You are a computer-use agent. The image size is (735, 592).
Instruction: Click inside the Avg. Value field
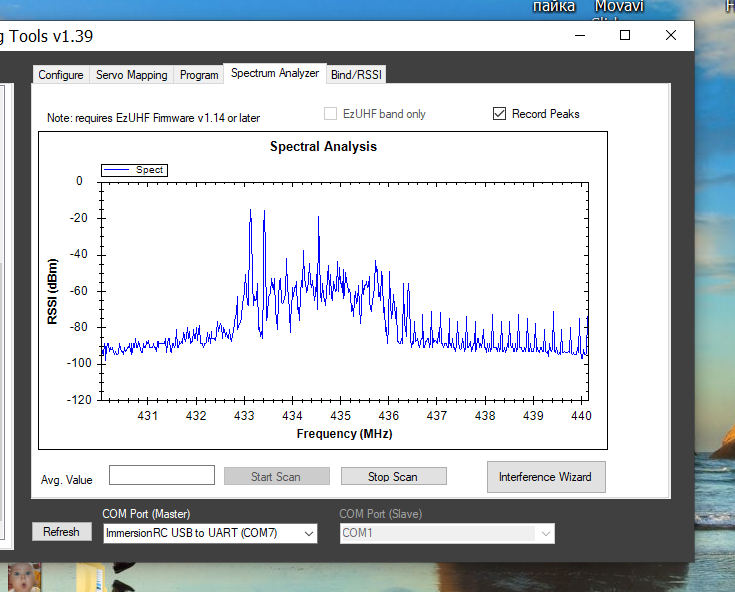point(162,476)
